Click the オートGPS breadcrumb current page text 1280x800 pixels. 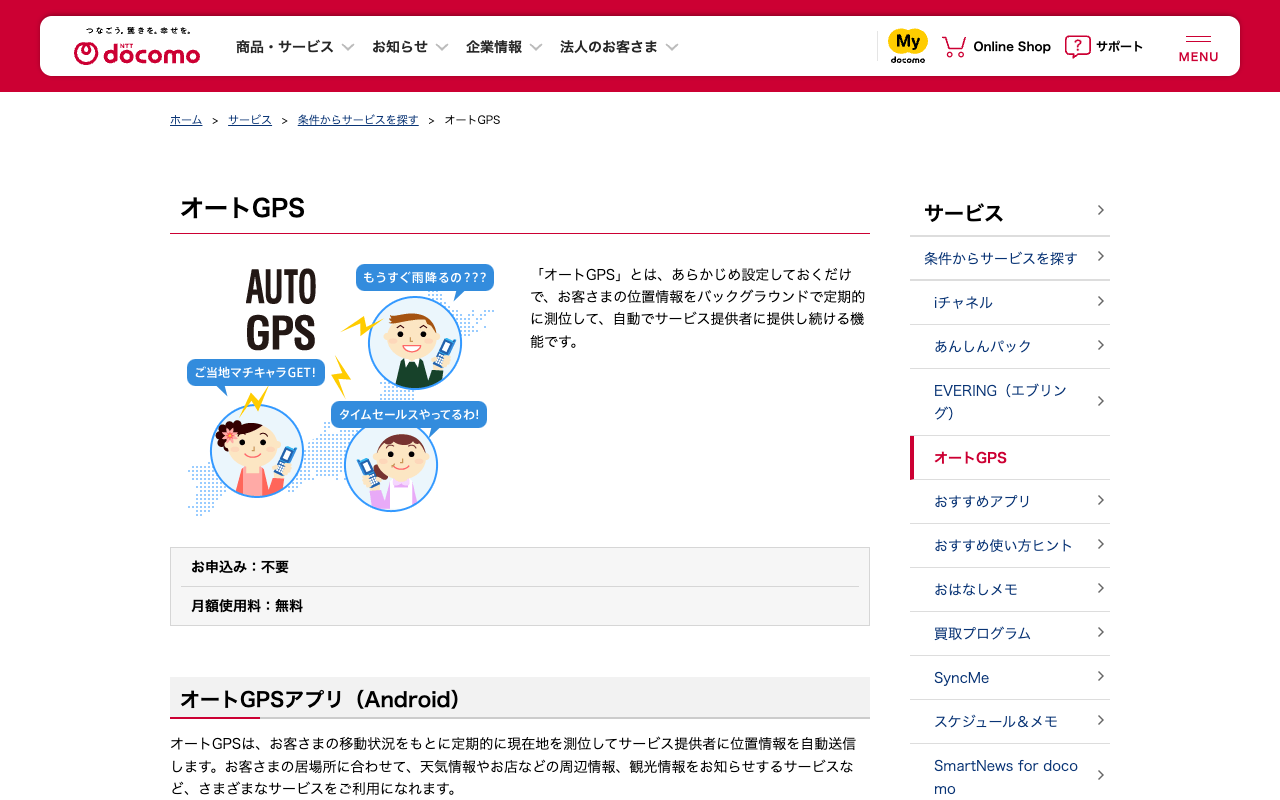click(x=472, y=120)
